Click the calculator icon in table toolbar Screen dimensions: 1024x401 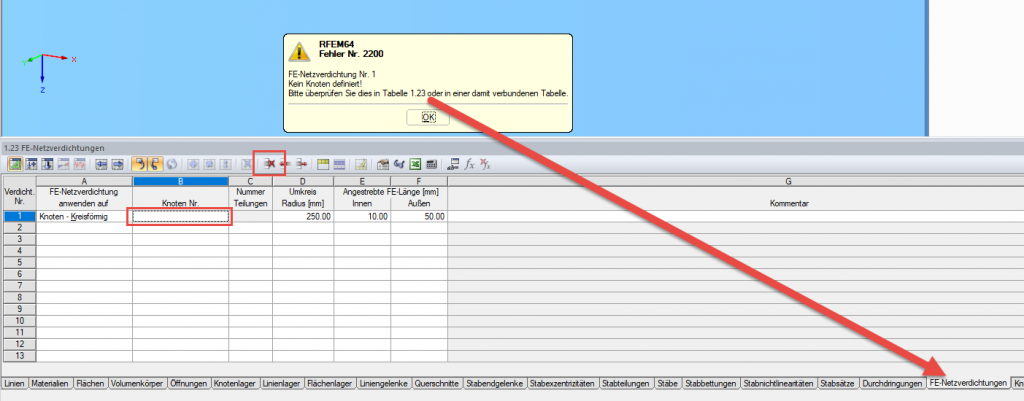431,164
